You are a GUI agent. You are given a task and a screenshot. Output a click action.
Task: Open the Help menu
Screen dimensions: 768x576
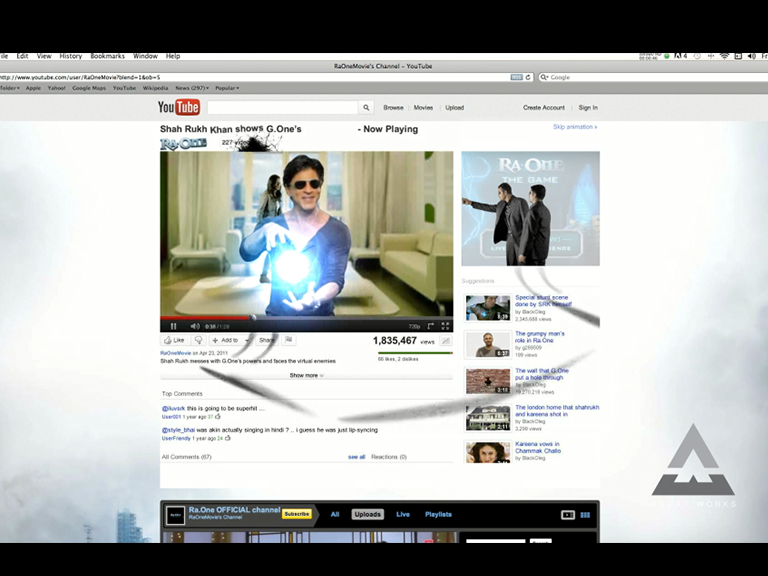[173, 56]
